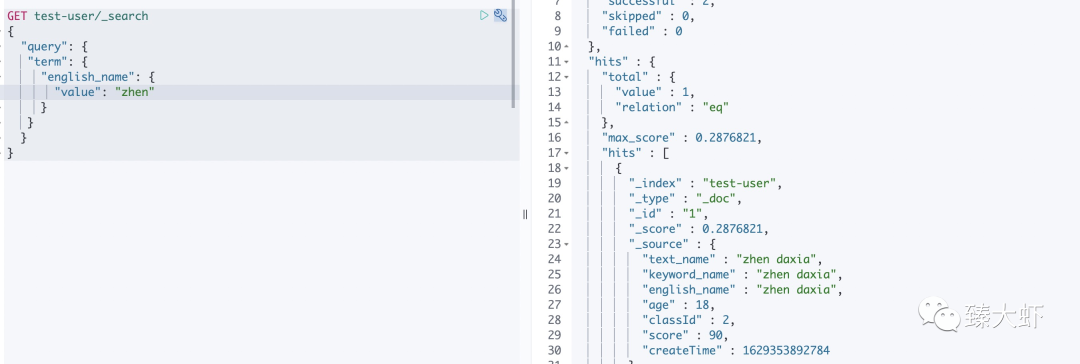Click the "query" key in the request

tap(44, 46)
